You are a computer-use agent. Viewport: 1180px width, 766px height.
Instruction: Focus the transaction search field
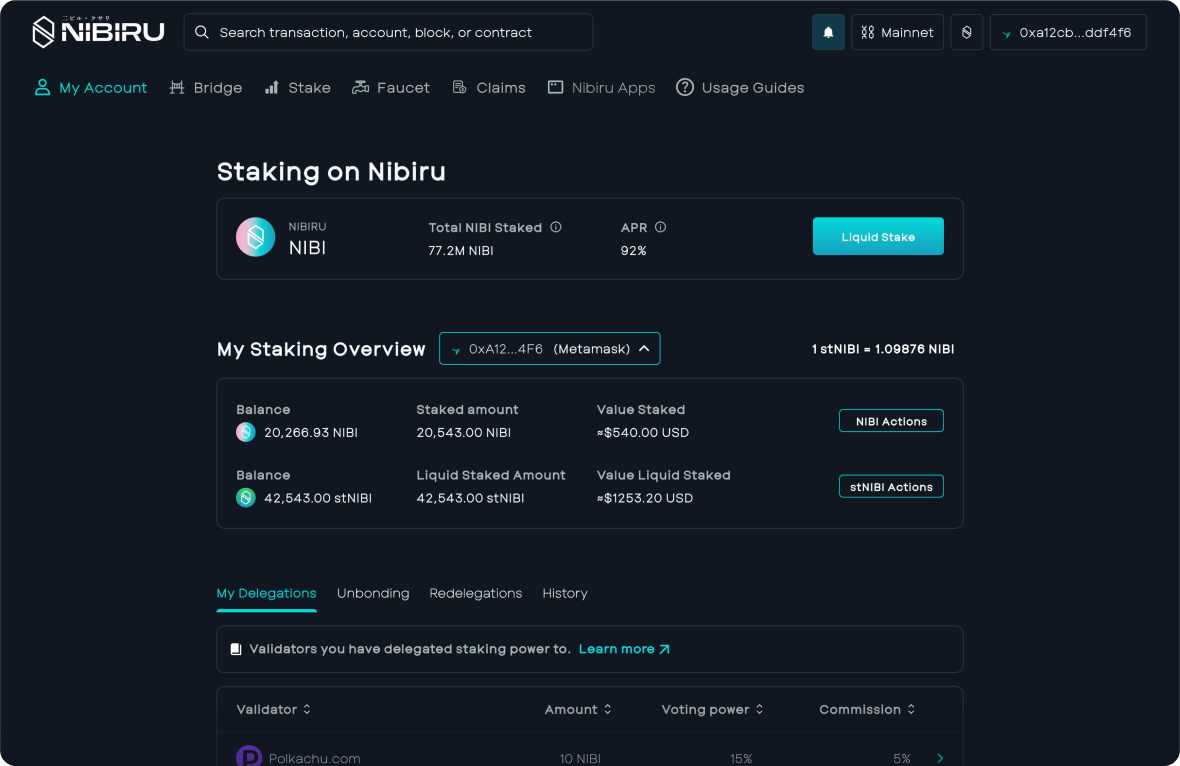pyautogui.click(x=388, y=32)
